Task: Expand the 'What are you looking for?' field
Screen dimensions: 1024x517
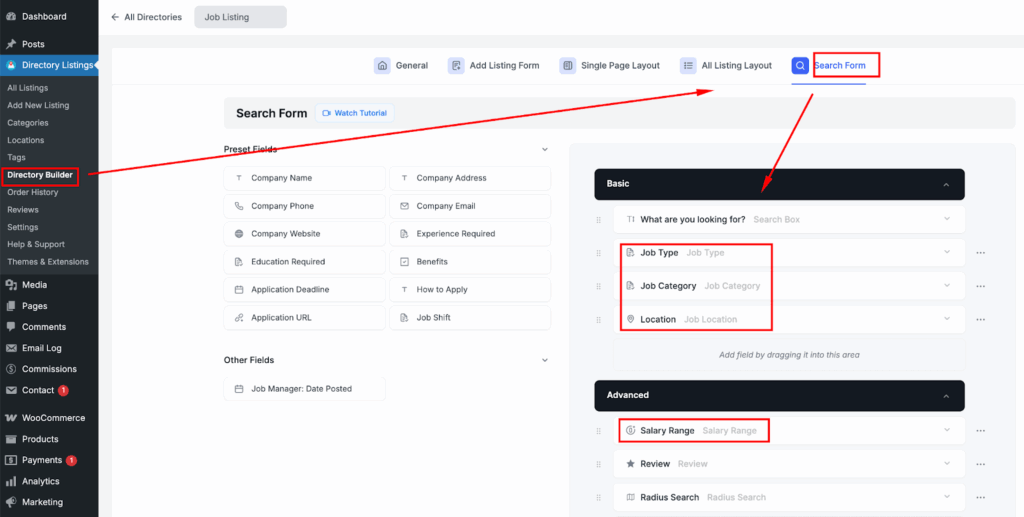Action: 946,219
